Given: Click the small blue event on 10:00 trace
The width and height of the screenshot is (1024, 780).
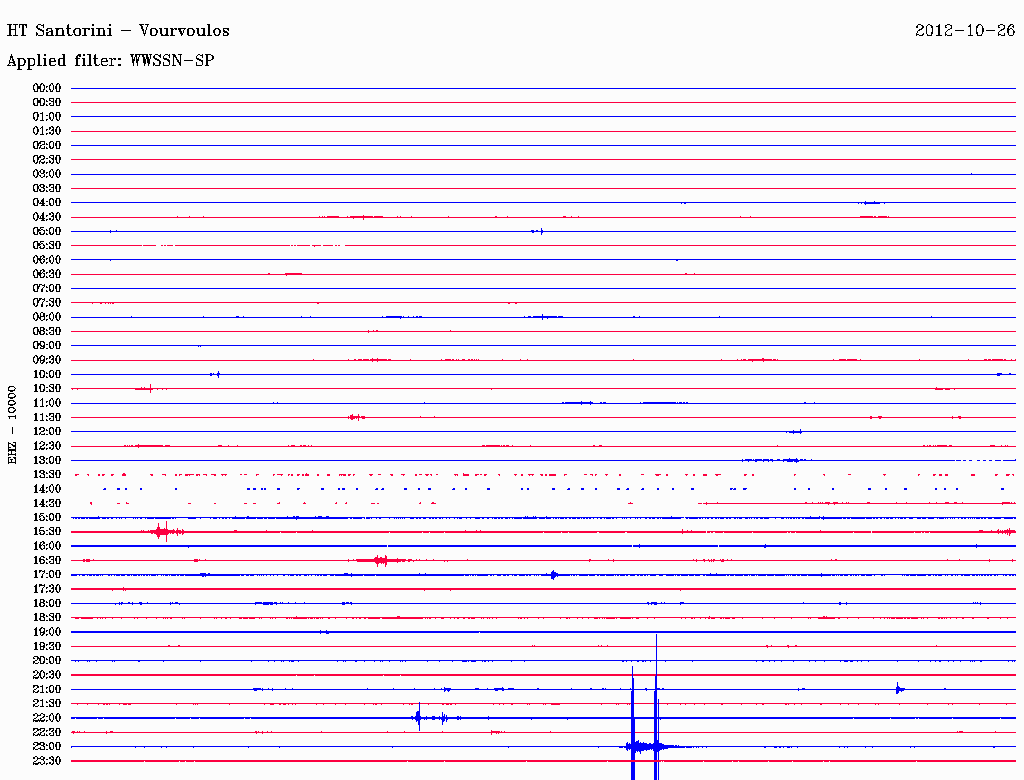Looking at the screenshot, I should [x=216, y=374].
